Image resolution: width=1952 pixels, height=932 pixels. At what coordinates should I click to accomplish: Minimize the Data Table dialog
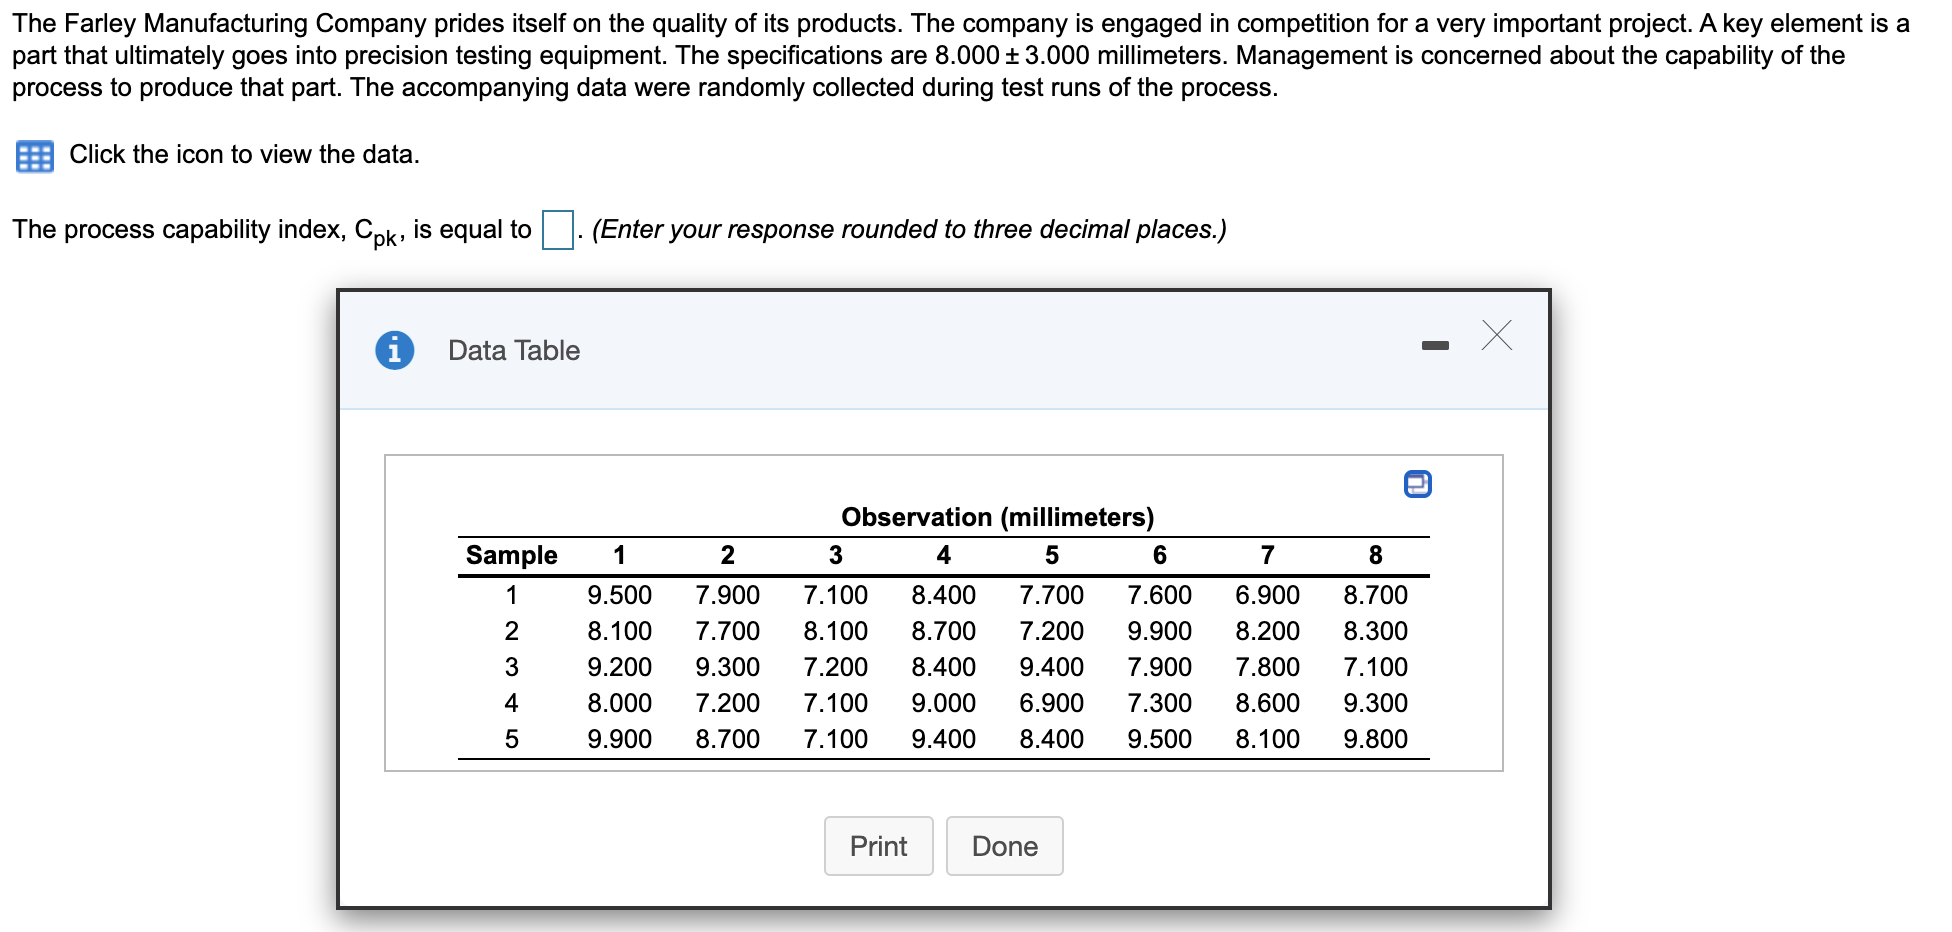[1434, 346]
